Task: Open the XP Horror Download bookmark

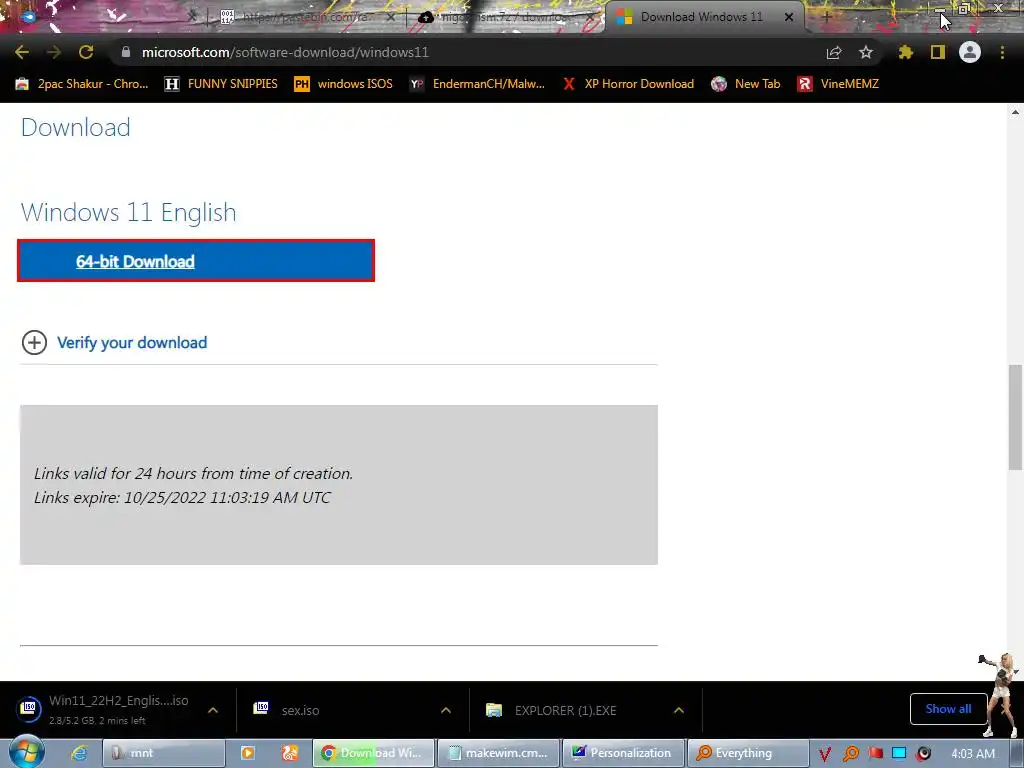Action: coord(628,84)
